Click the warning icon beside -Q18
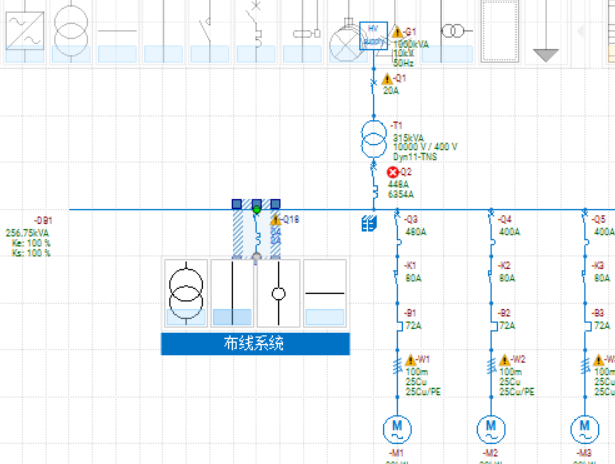Viewport: 615px width, 464px height. click(x=276, y=220)
